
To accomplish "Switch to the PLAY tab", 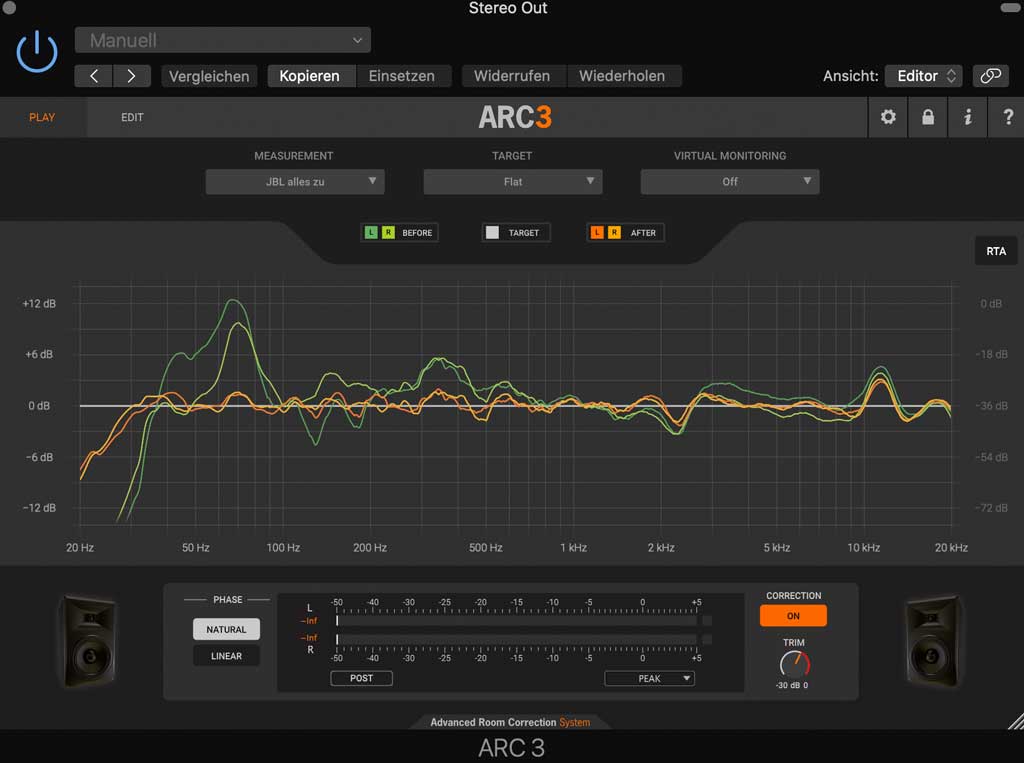I will click(x=42, y=118).
